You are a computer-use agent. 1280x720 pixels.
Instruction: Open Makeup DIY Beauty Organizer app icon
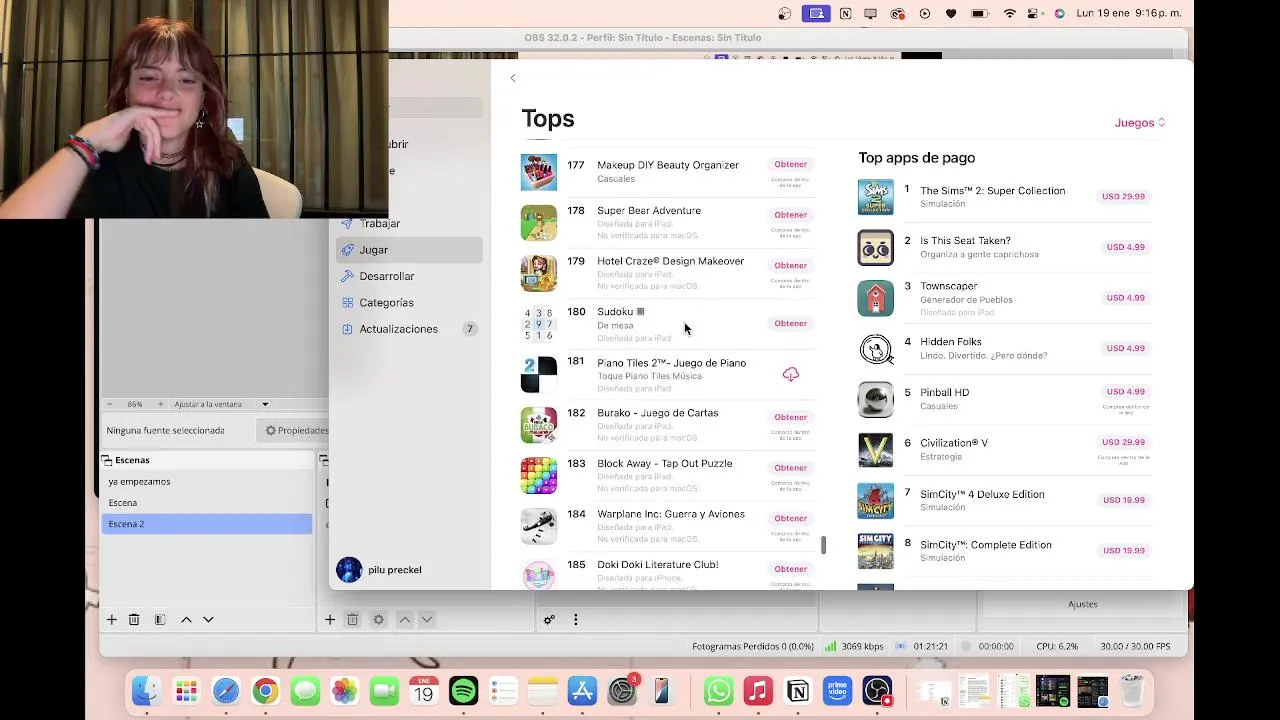pos(539,172)
